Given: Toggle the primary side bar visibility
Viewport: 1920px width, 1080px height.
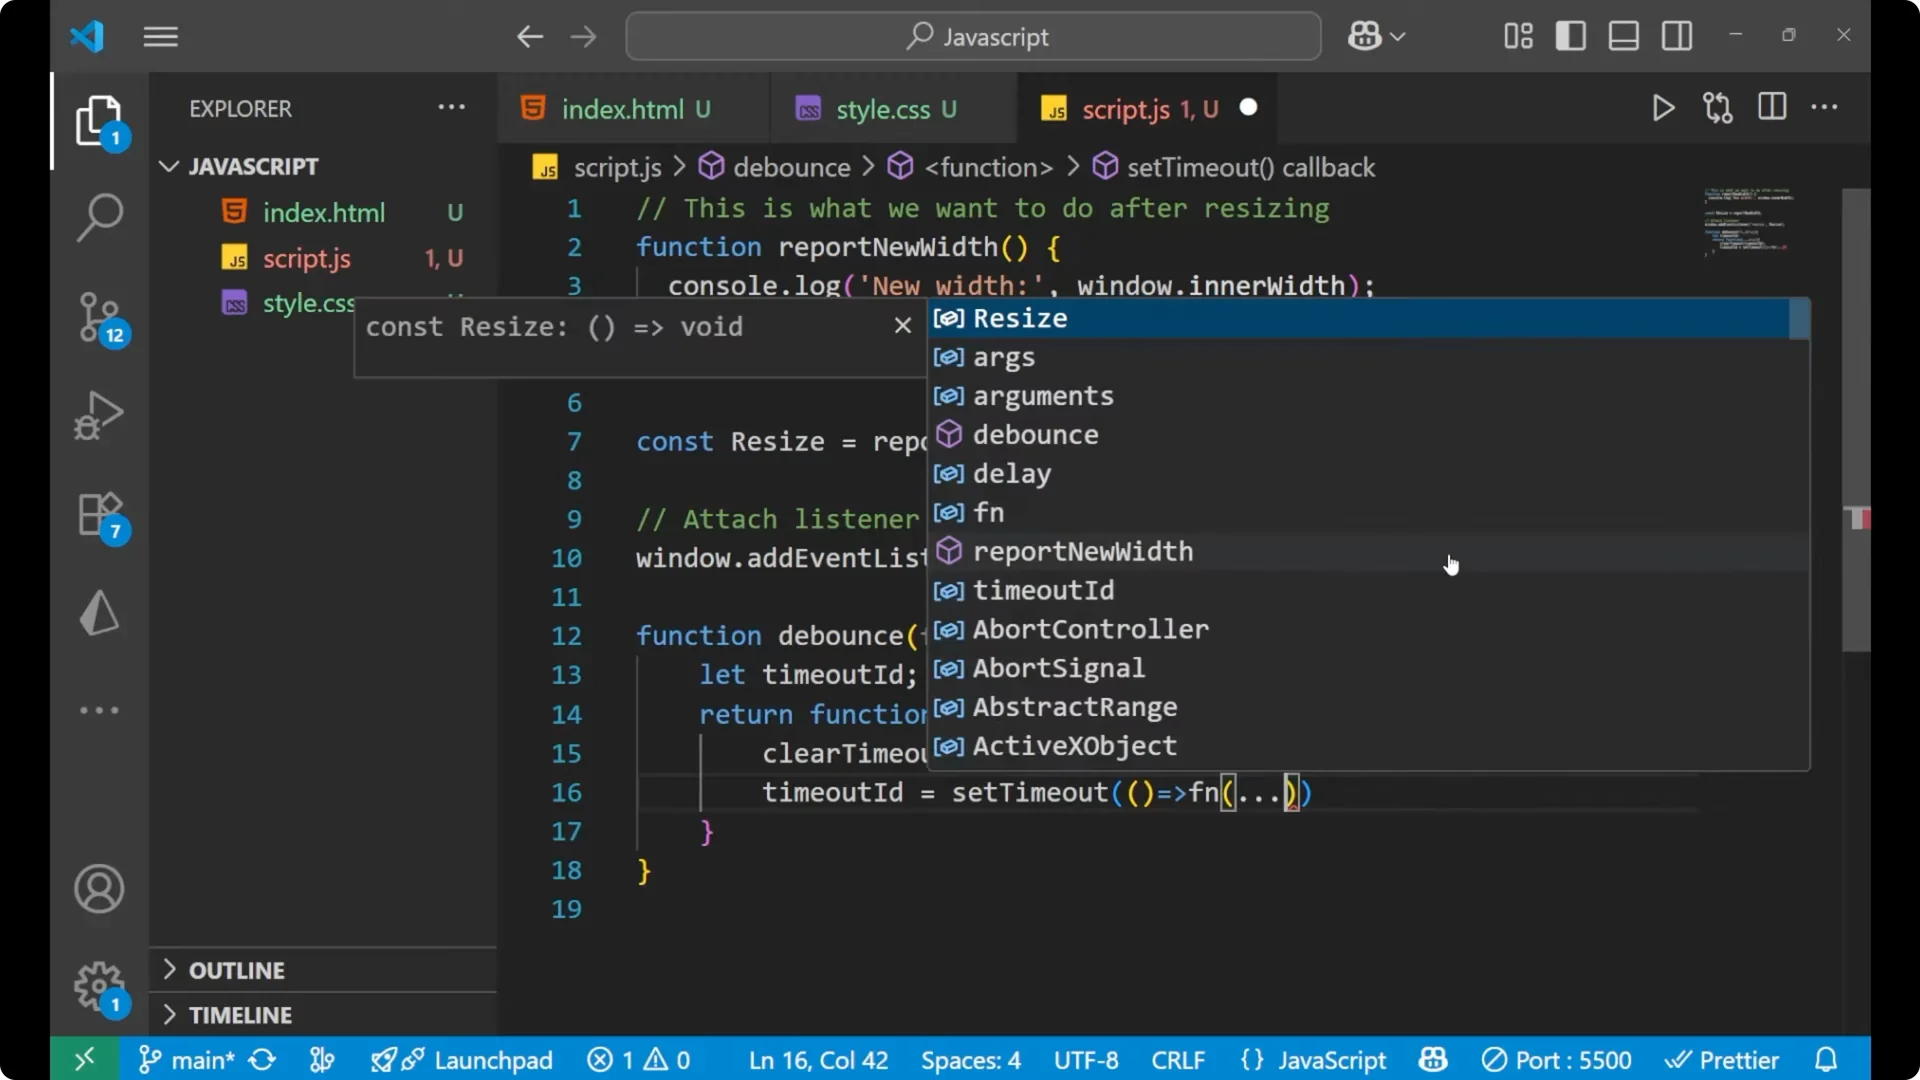Looking at the screenshot, I should 1570,36.
